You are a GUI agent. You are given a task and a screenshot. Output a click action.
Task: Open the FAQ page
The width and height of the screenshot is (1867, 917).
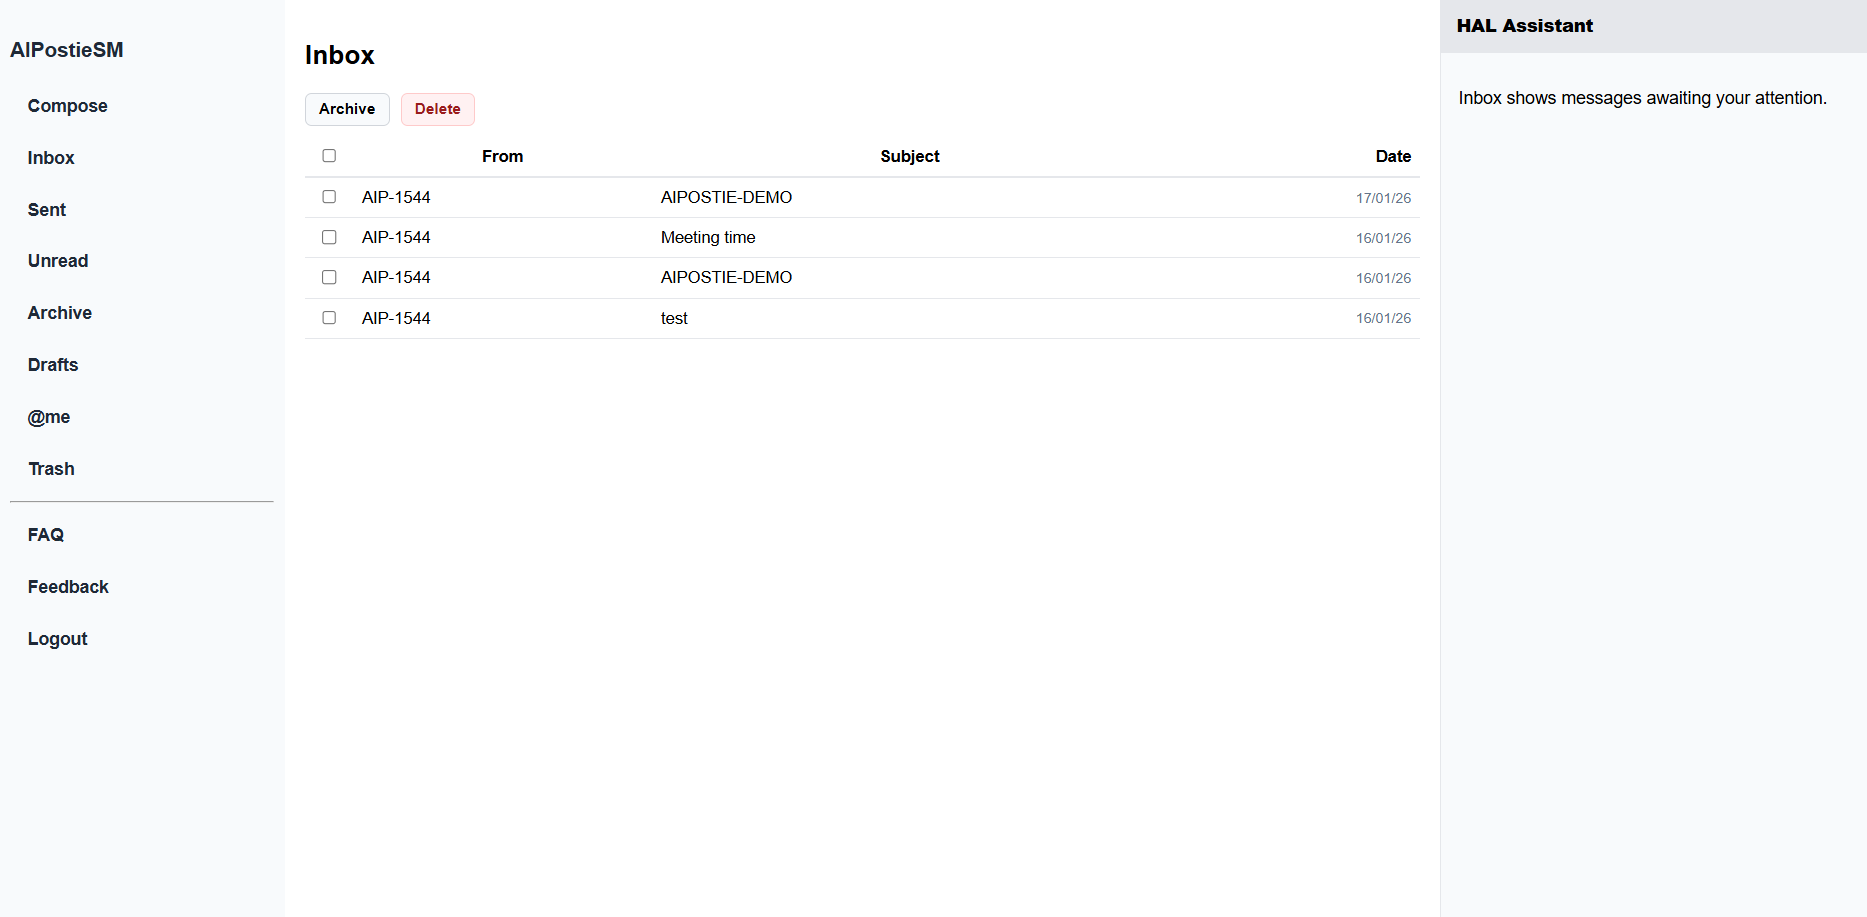46,535
